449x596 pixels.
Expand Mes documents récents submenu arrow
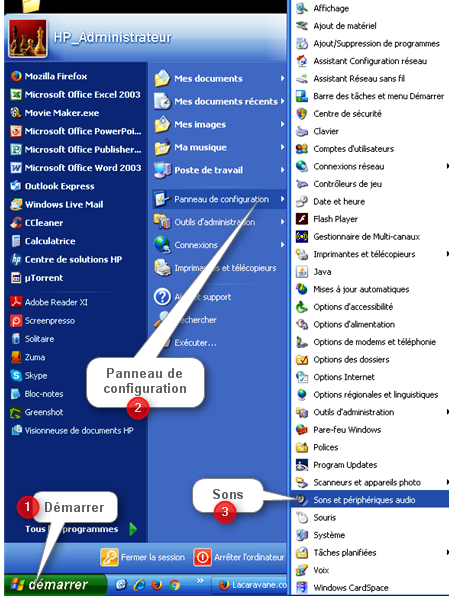point(282,101)
